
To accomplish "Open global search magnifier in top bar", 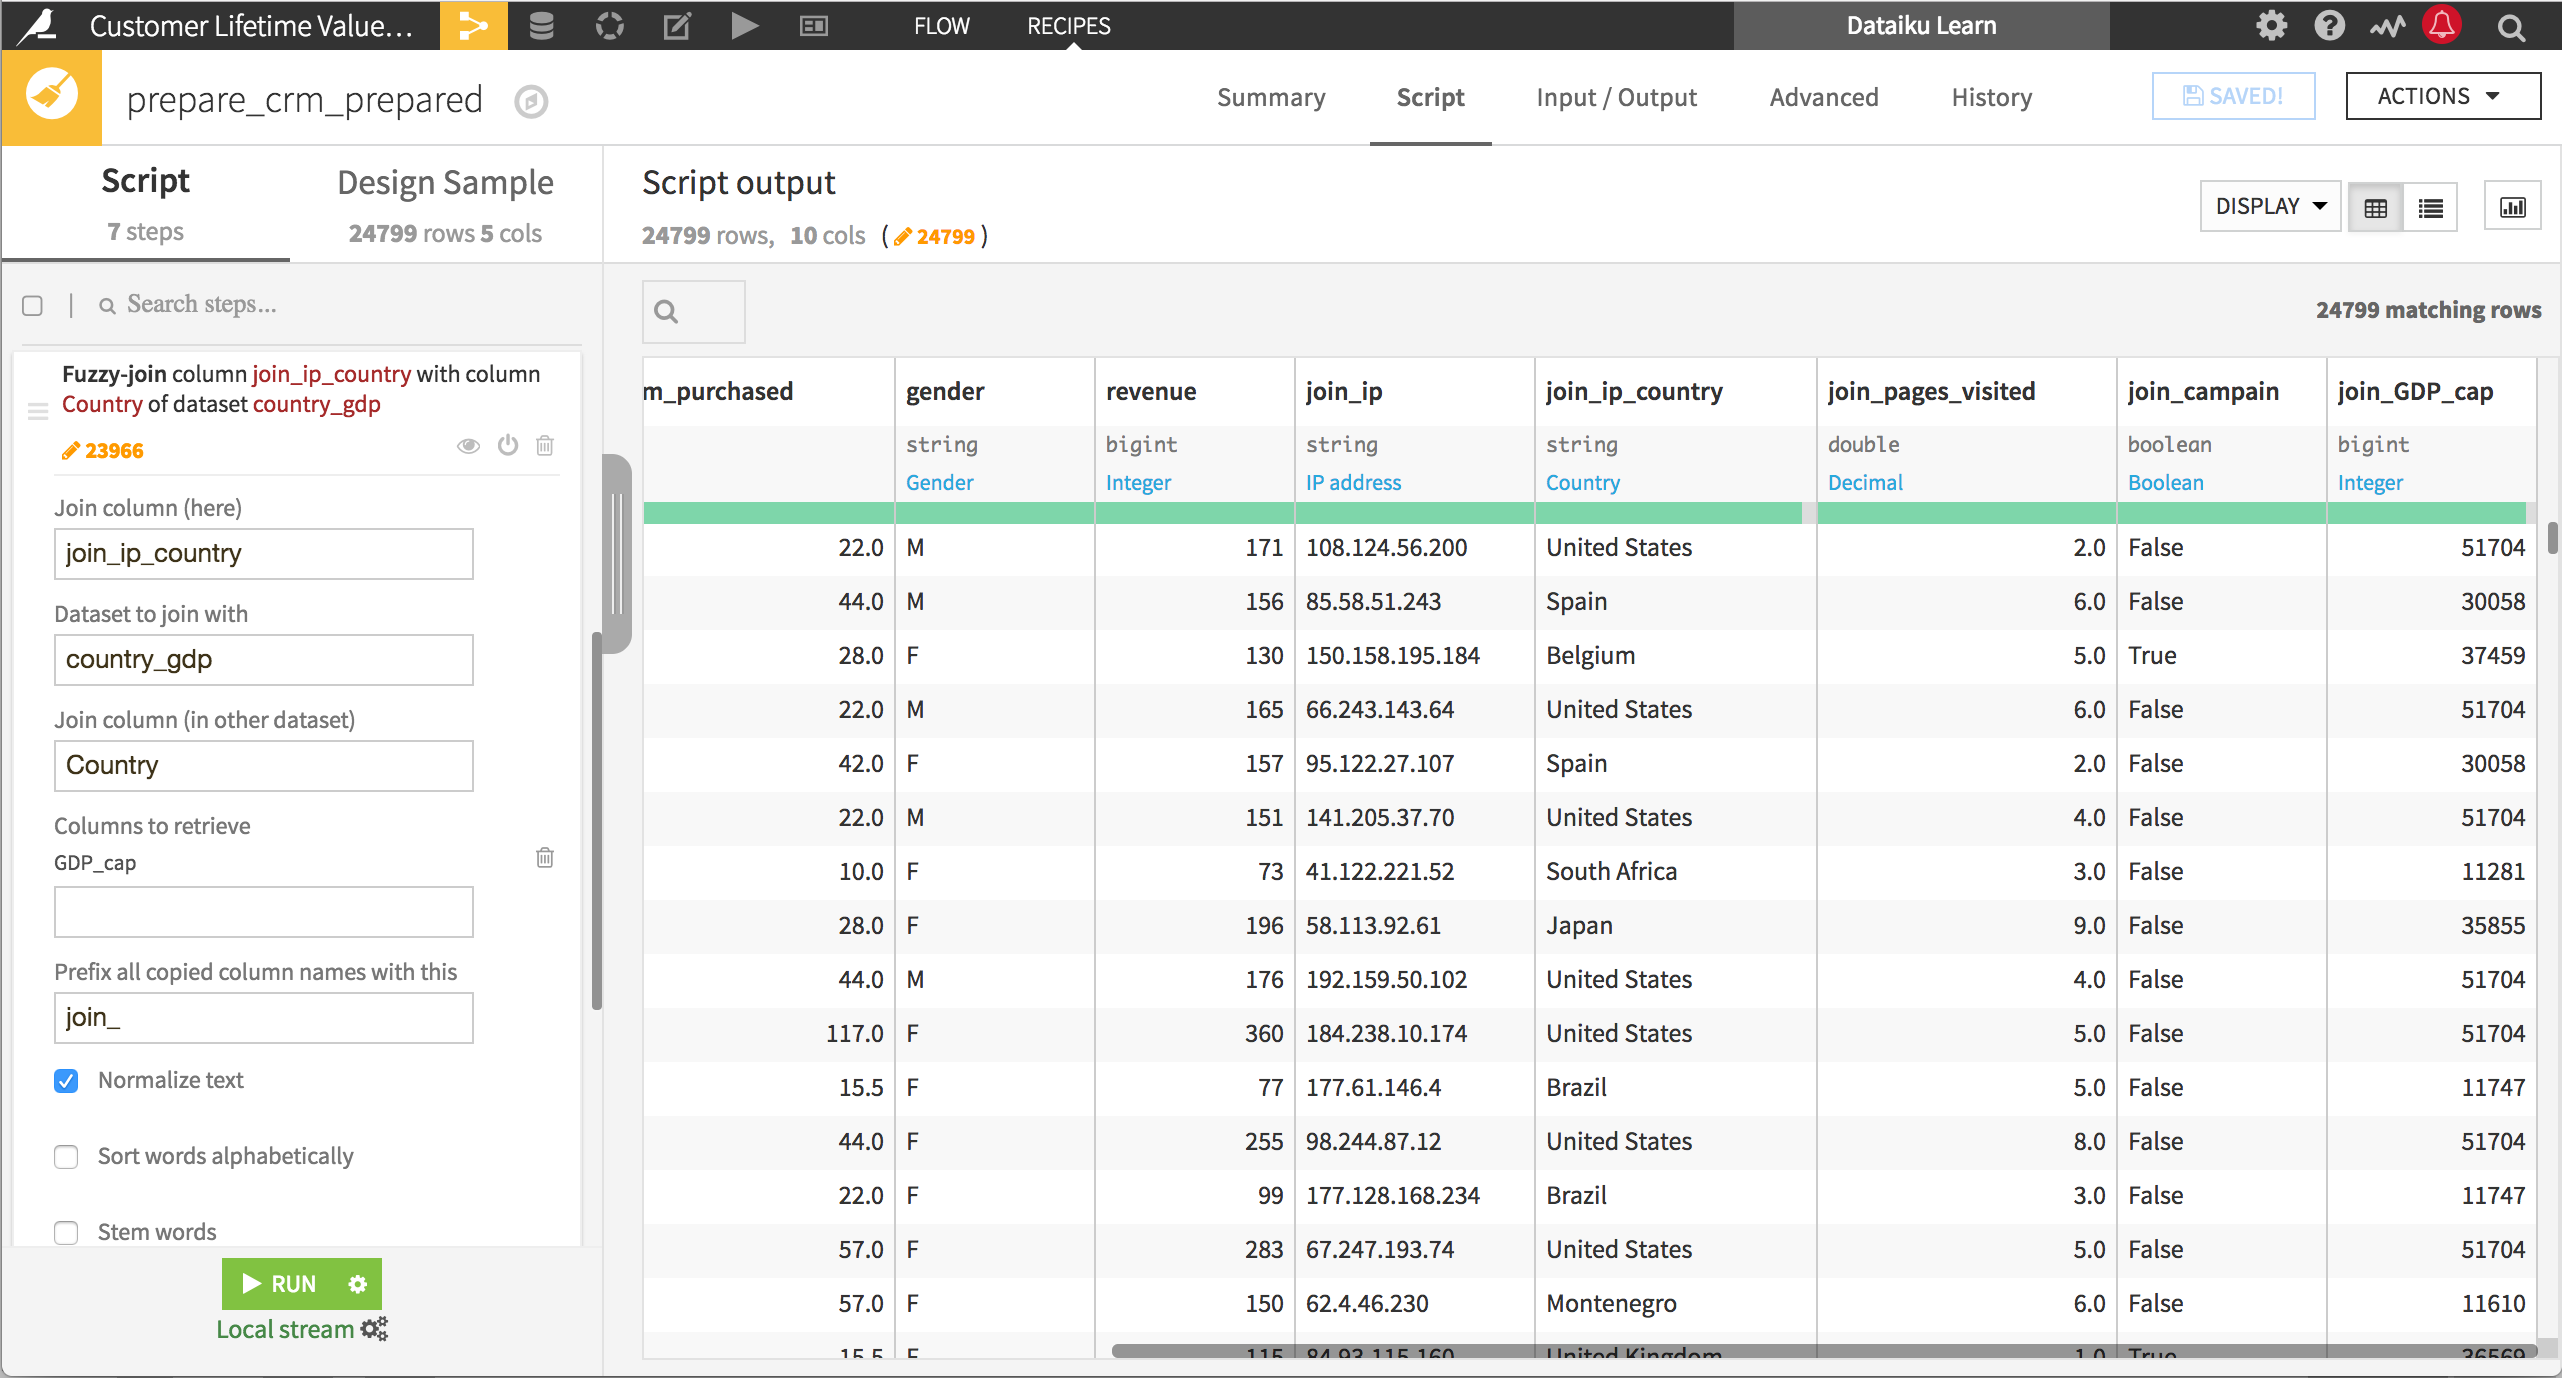I will (2510, 27).
